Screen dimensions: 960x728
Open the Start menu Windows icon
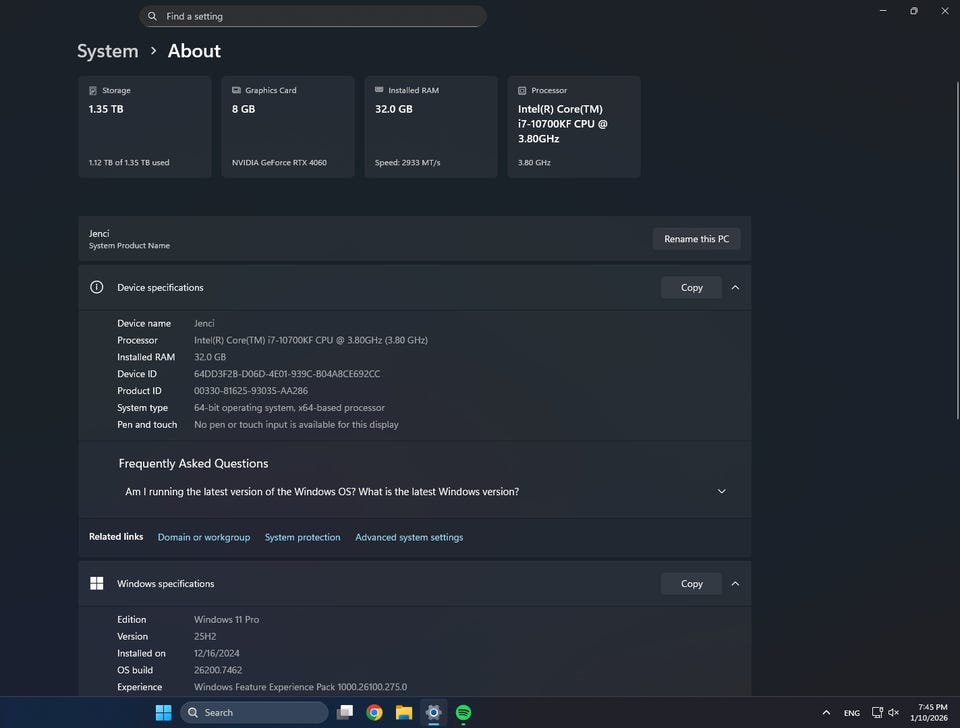(x=163, y=712)
